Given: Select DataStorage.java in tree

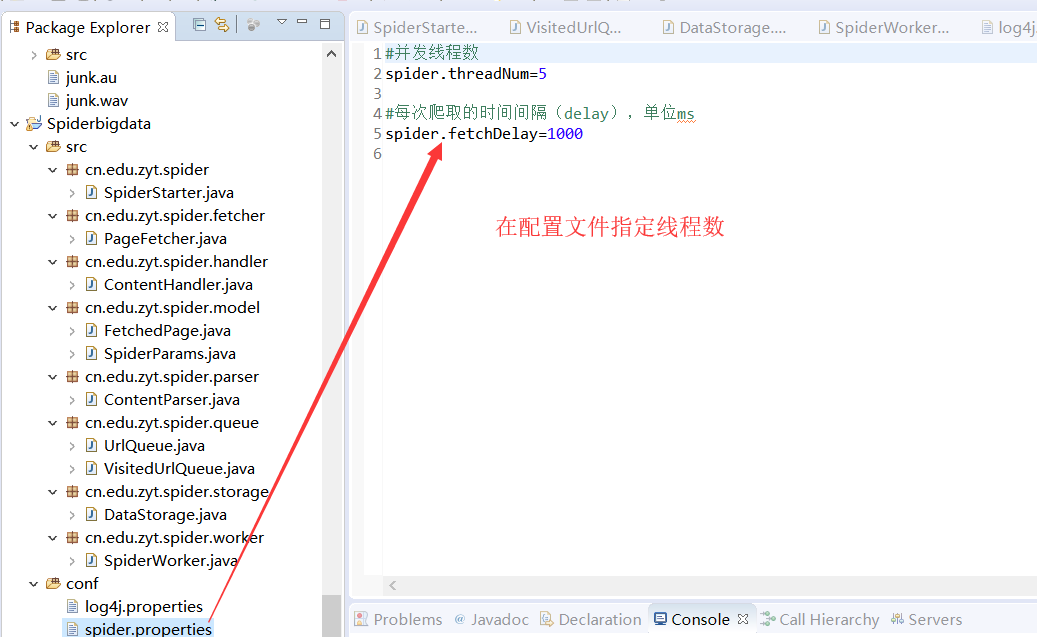Looking at the screenshot, I should [x=165, y=515].
